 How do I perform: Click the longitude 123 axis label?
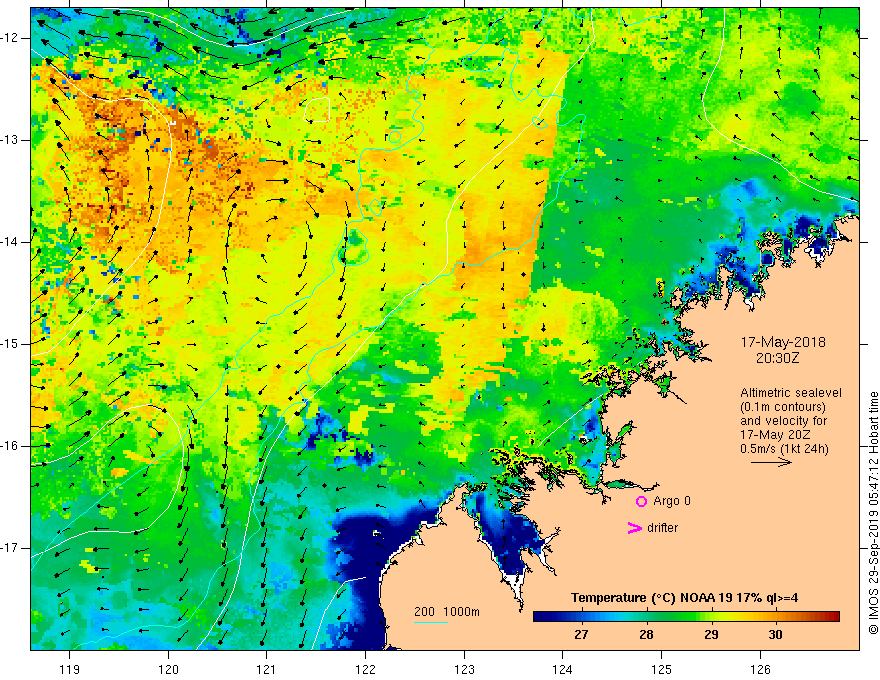[x=464, y=669]
